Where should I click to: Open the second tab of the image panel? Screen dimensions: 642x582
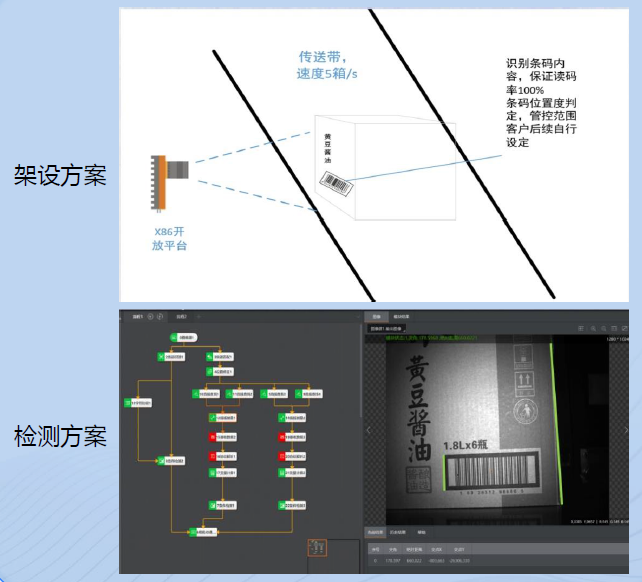[401, 316]
